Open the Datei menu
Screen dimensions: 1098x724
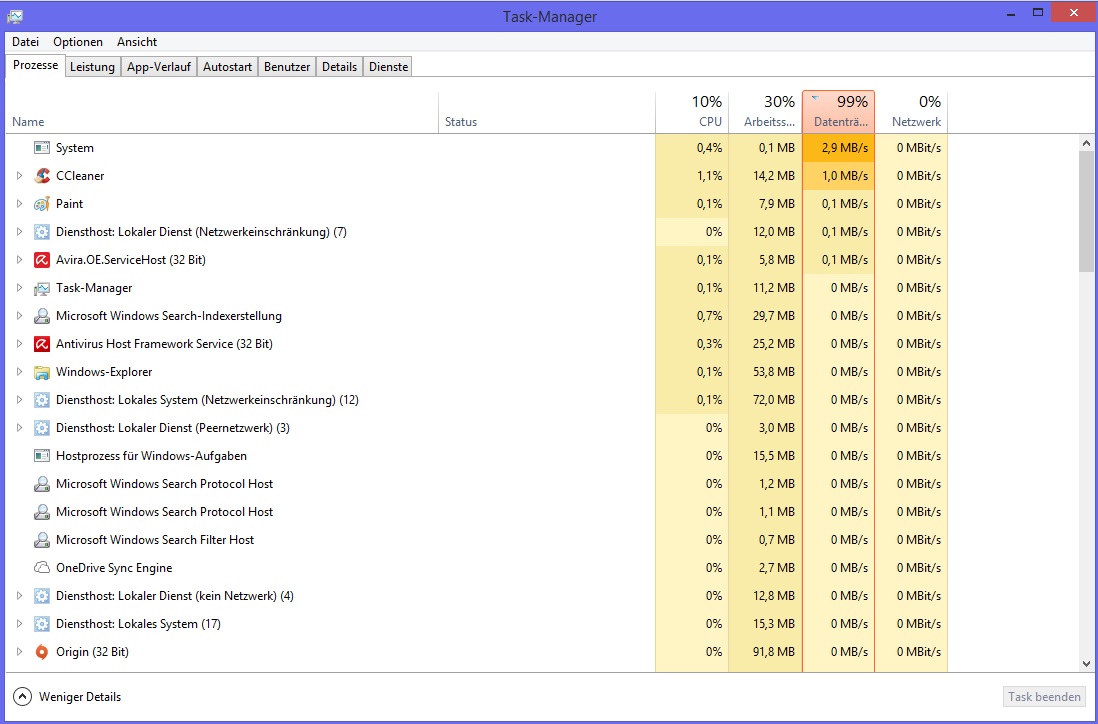tap(25, 42)
